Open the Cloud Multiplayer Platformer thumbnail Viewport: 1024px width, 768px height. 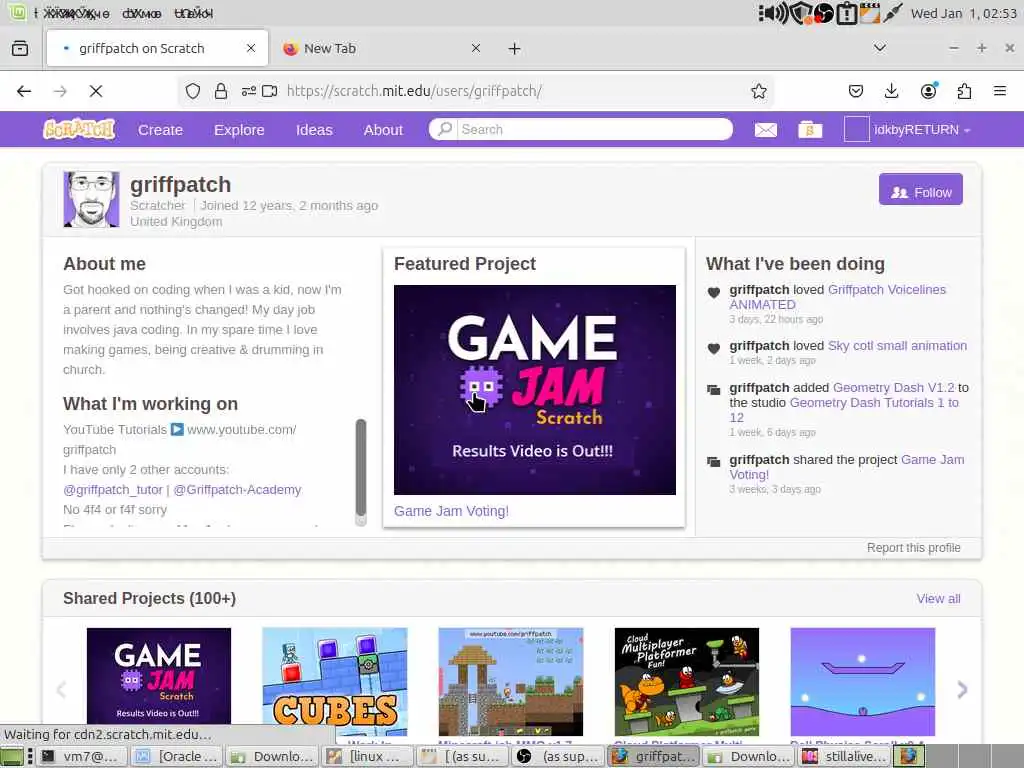pos(687,682)
